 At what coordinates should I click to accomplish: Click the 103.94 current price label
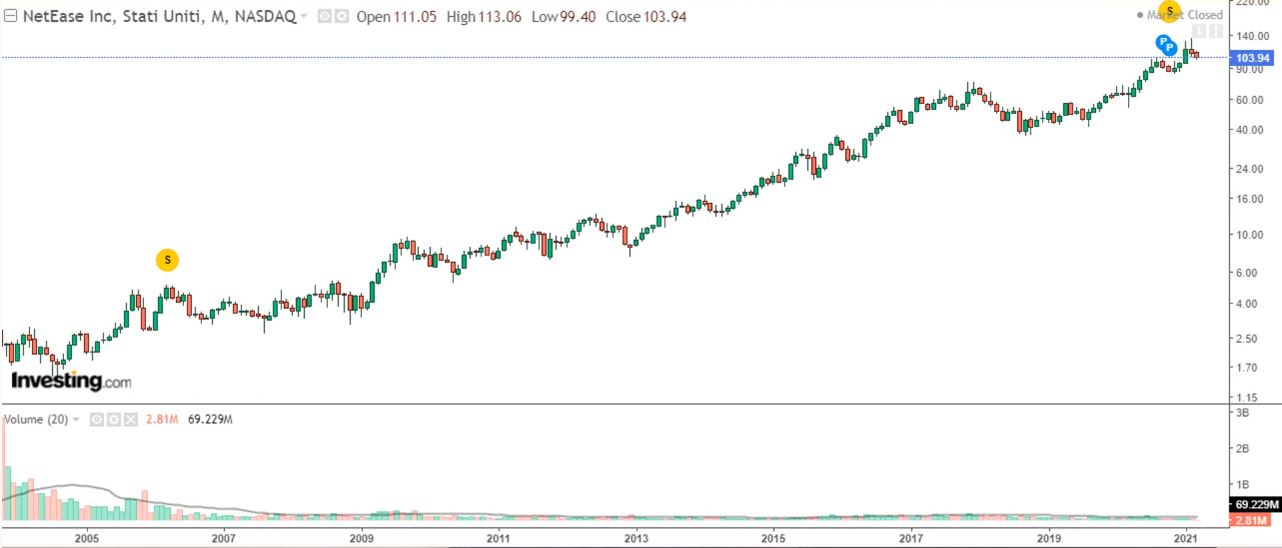point(1253,58)
